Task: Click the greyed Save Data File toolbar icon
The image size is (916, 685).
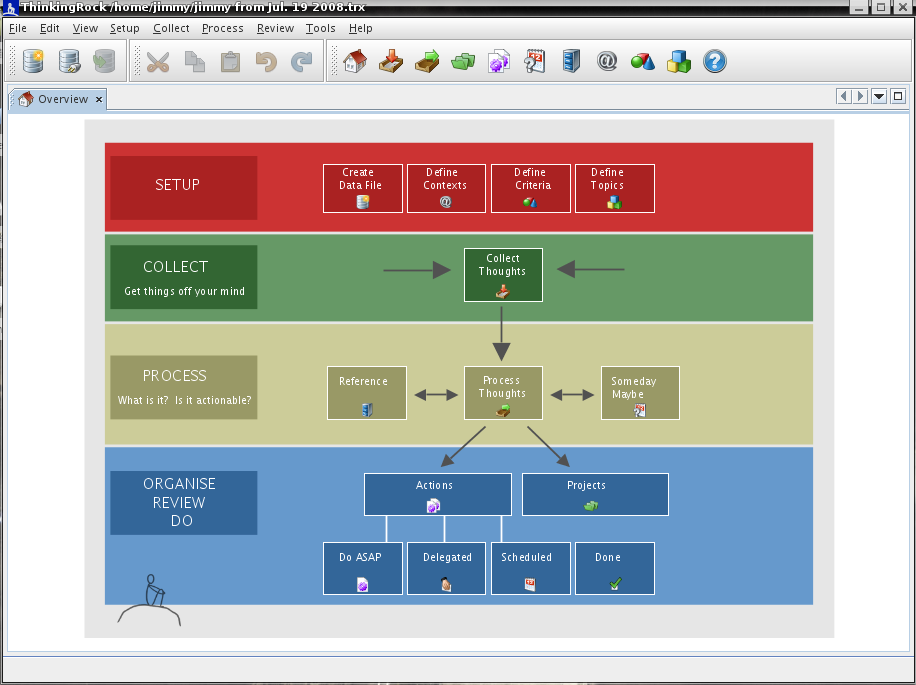Action: coord(105,61)
